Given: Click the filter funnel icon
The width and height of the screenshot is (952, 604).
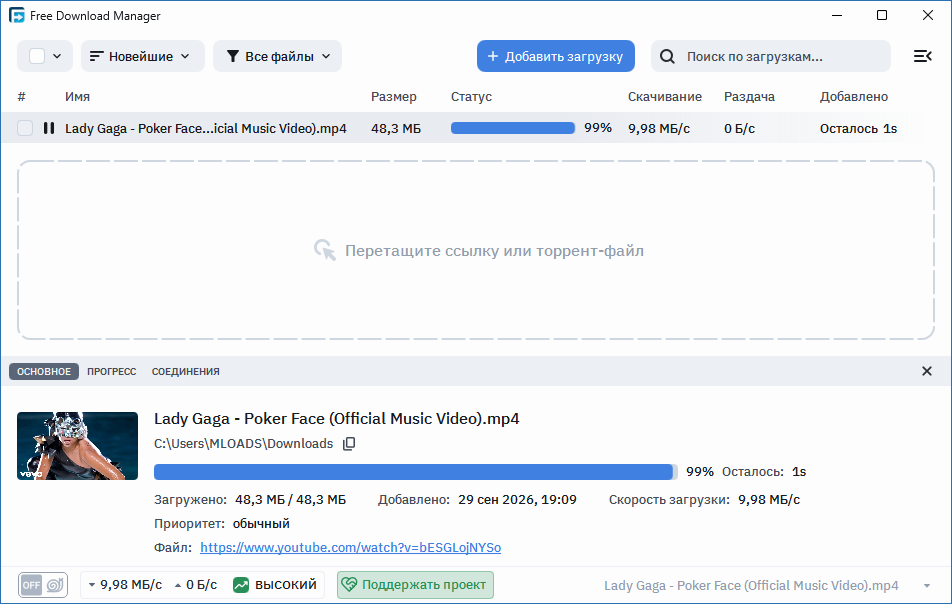Looking at the screenshot, I should (232, 56).
